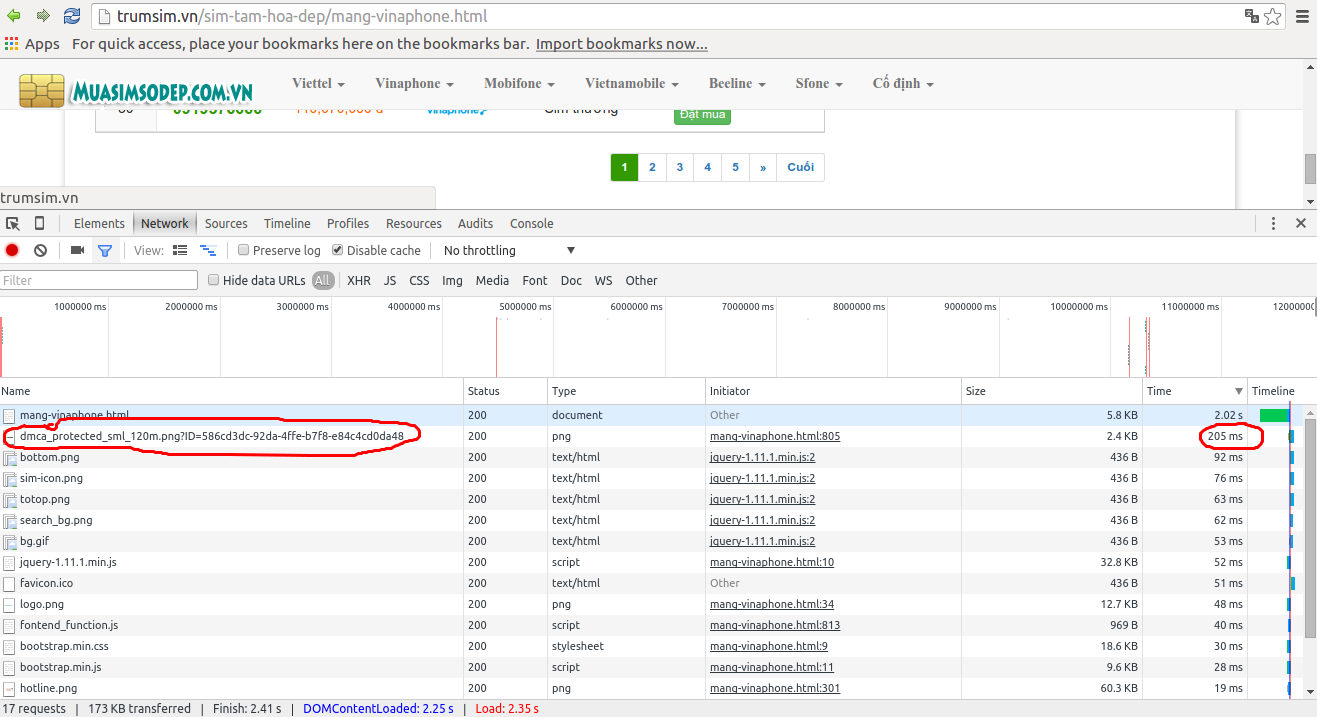
Task: Open the Console tab
Action: 532,223
